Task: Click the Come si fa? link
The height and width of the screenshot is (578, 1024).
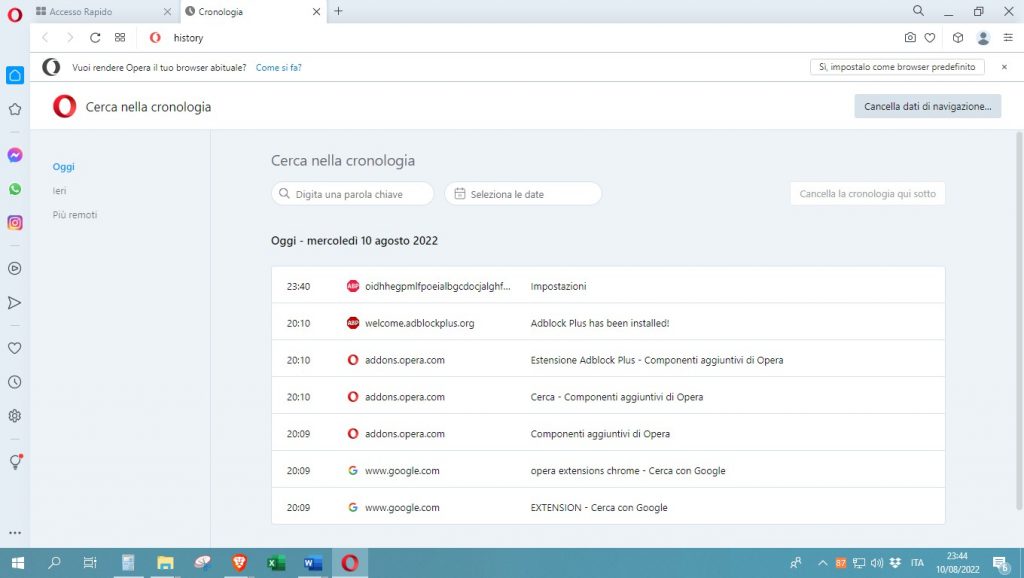Action: 278,68
